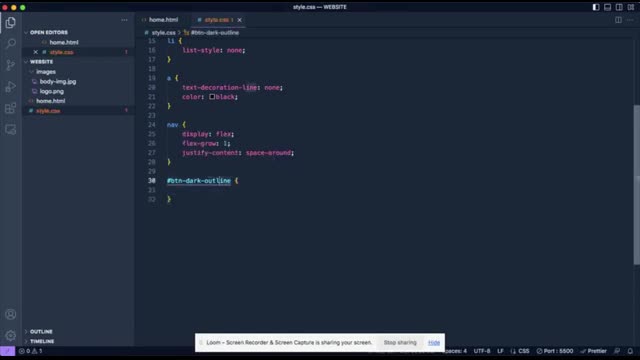Viewport: 640px width, 360px height.
Task: Open editor more actions ellipsis
Action: pyautogui.click(x=630, y=20)
